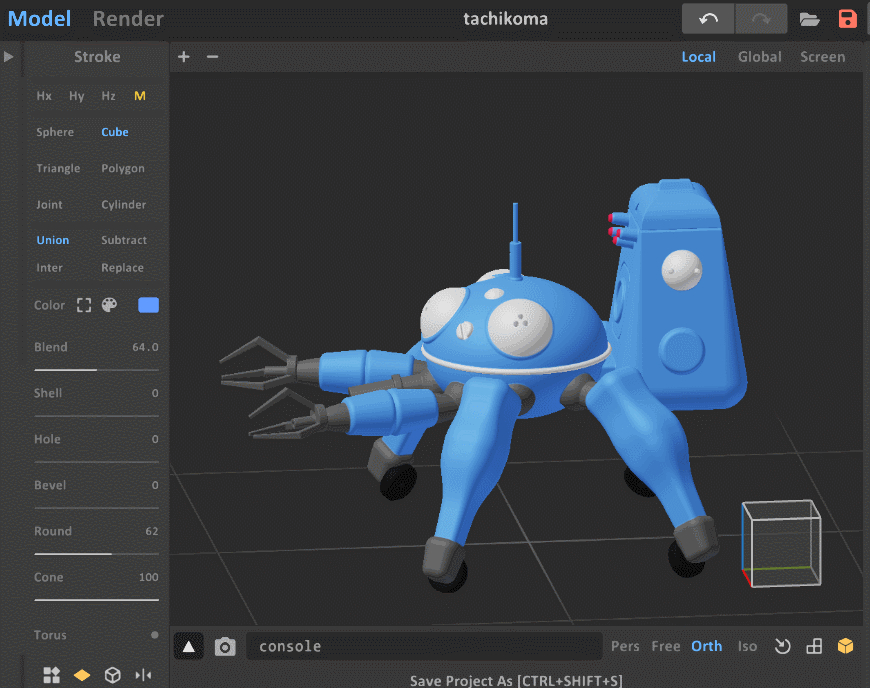Screen dimensions: 870x688
Task: Open a project with the folder icon
Action: 810,19
